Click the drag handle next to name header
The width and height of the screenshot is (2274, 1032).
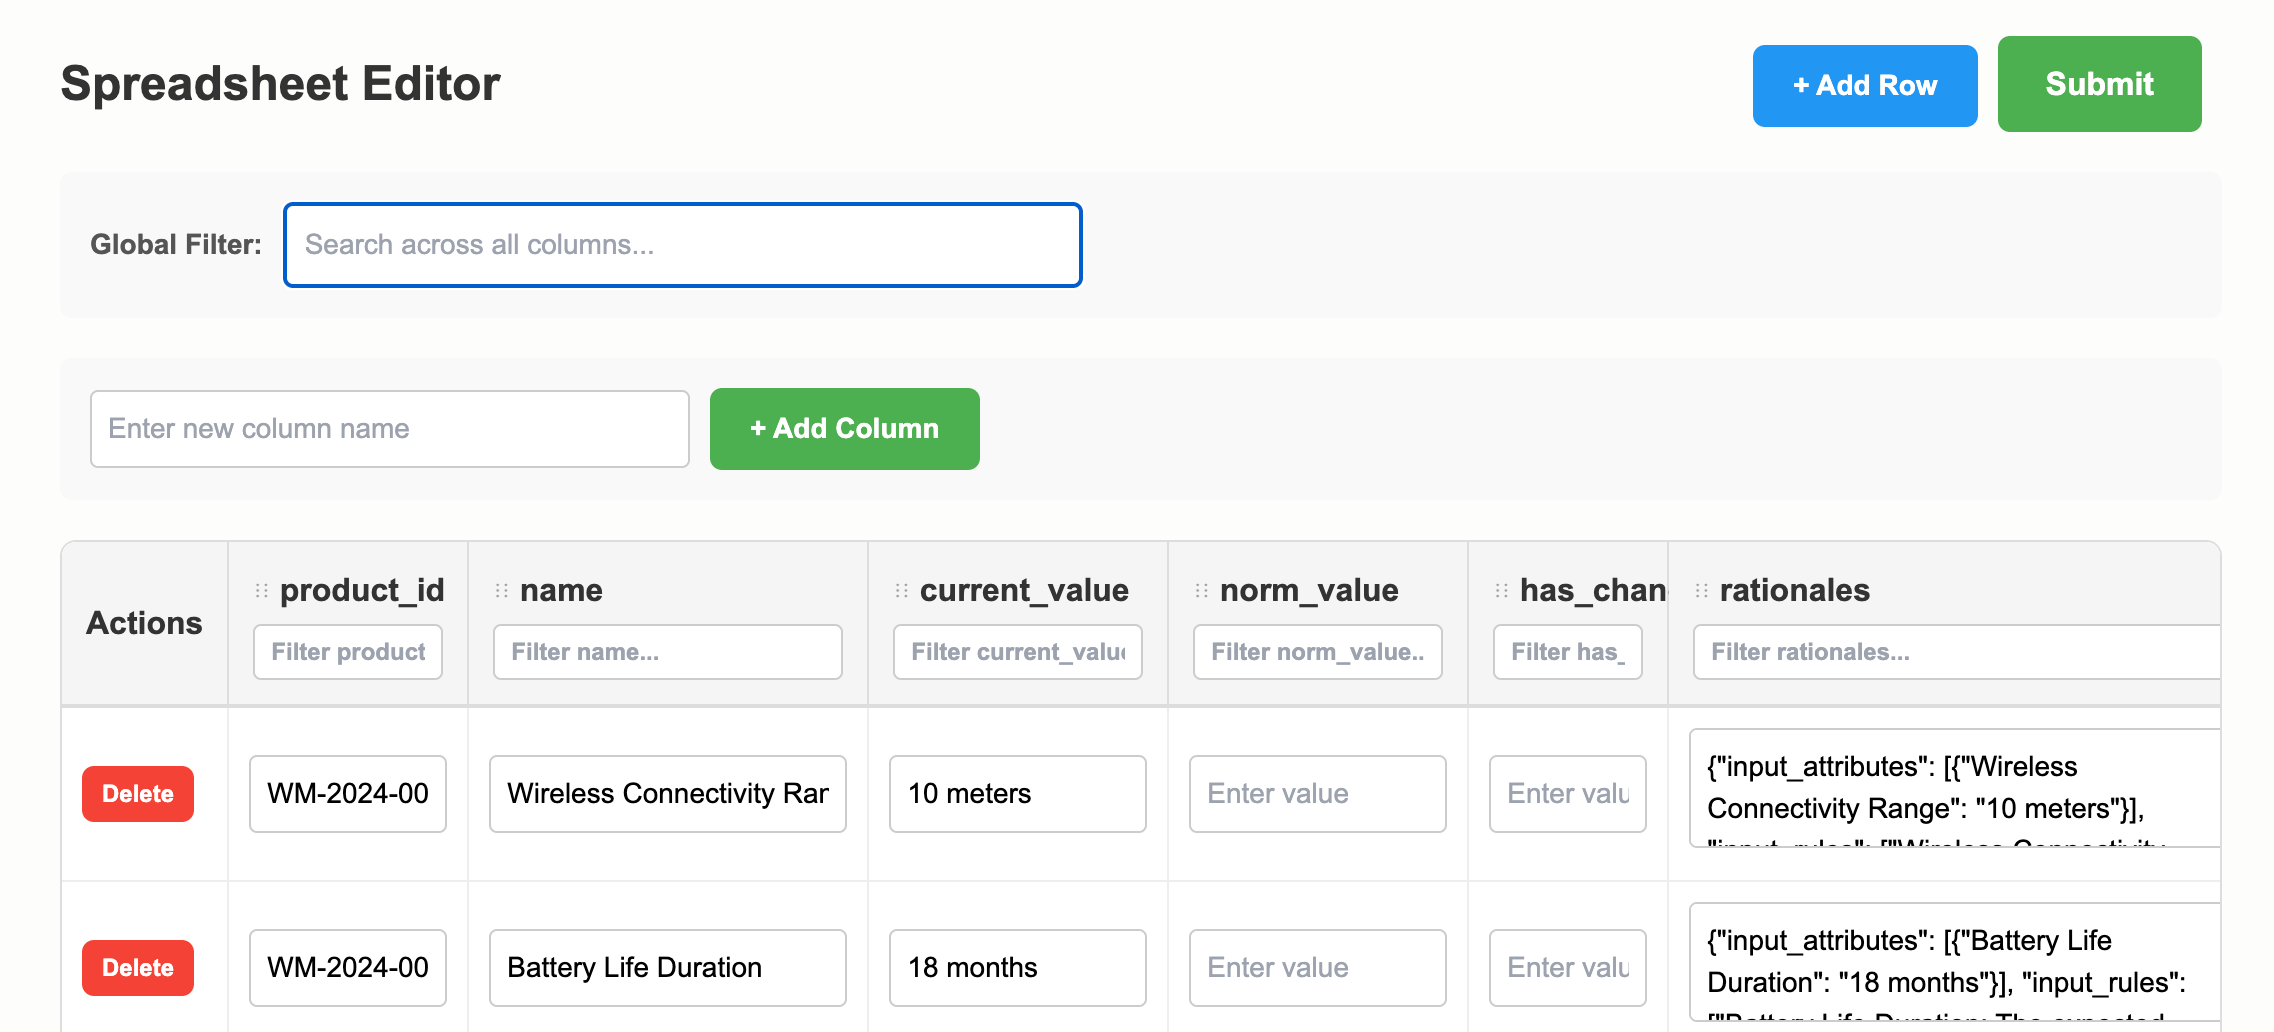tap(502, 591)
